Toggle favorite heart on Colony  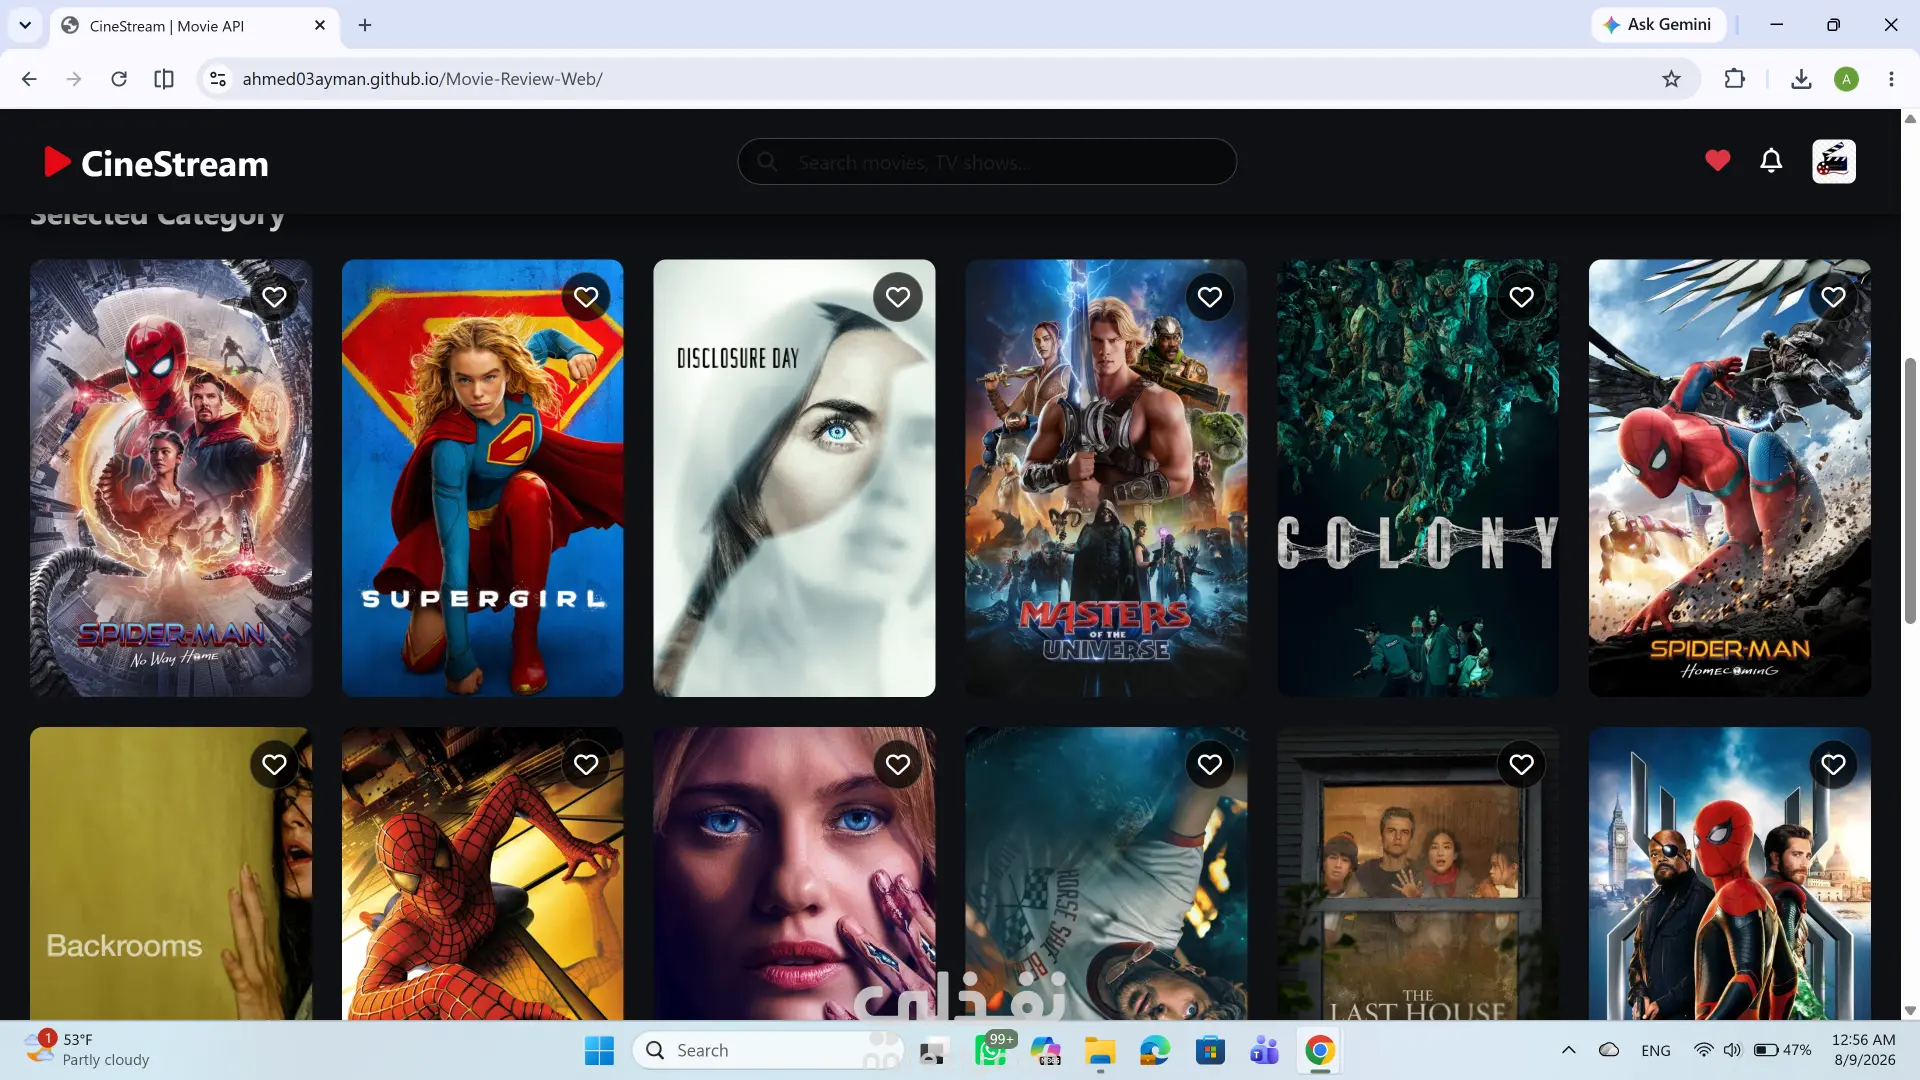tap(1522, 297)
